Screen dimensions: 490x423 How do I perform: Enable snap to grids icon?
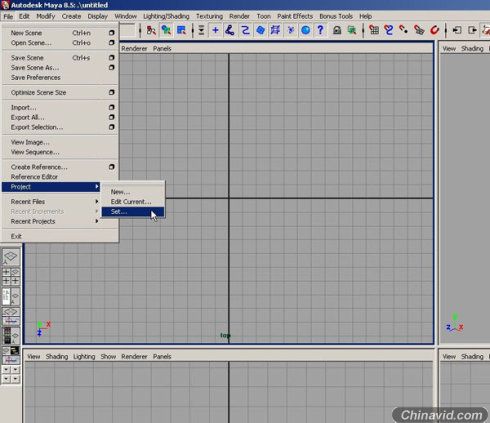(374, 30)
